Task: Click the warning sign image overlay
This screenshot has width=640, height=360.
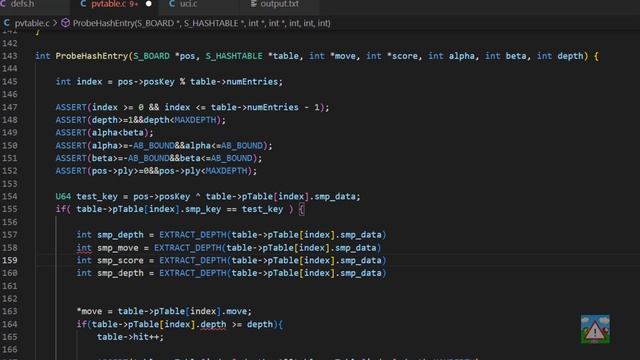Action: coord(595,329)
